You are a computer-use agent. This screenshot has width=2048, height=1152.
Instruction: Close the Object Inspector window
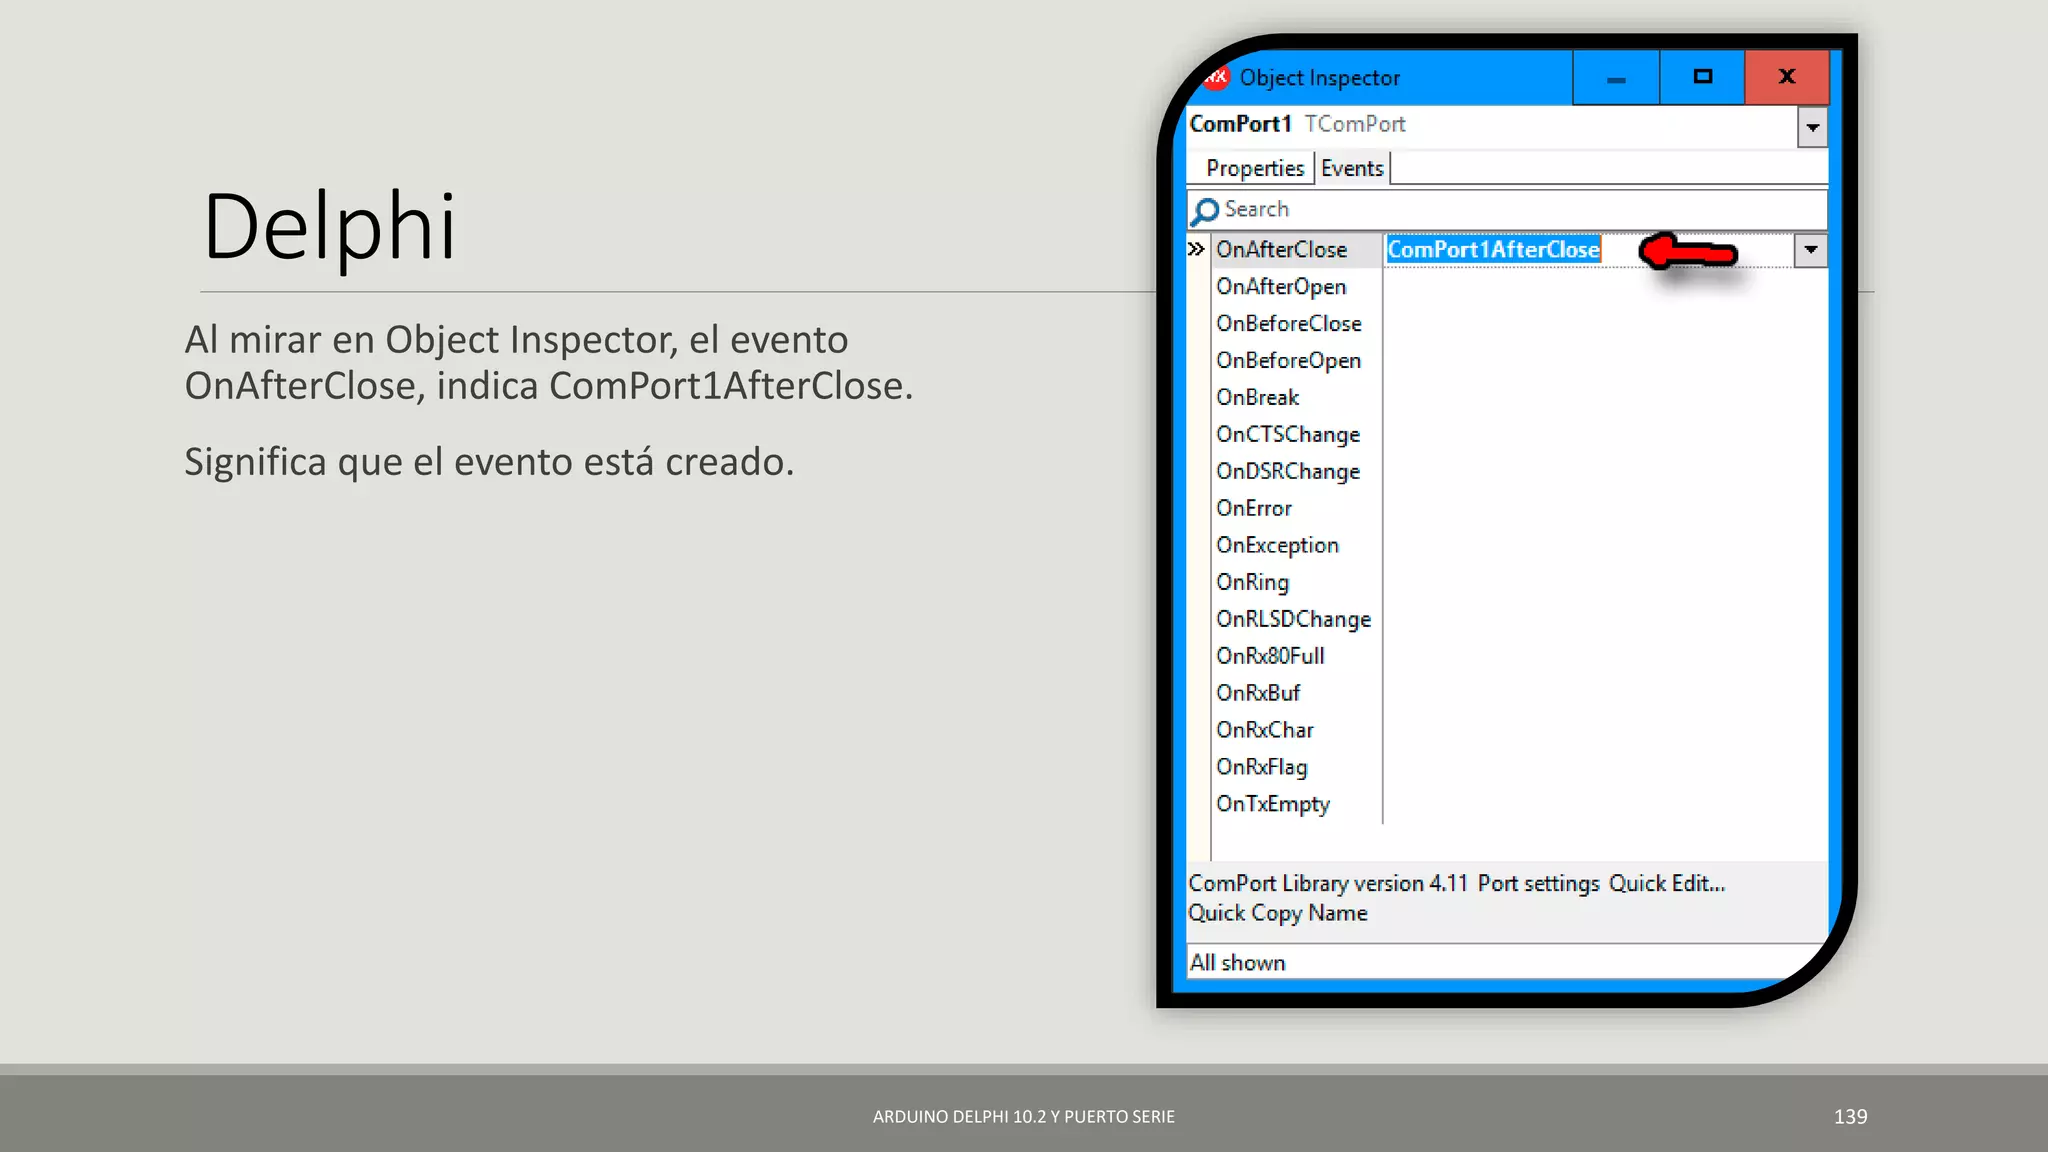tap(1787, 78)
